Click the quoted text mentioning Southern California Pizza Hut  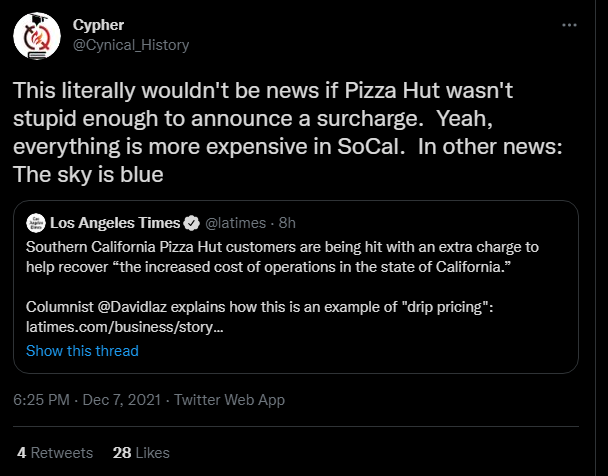point(282,257)
